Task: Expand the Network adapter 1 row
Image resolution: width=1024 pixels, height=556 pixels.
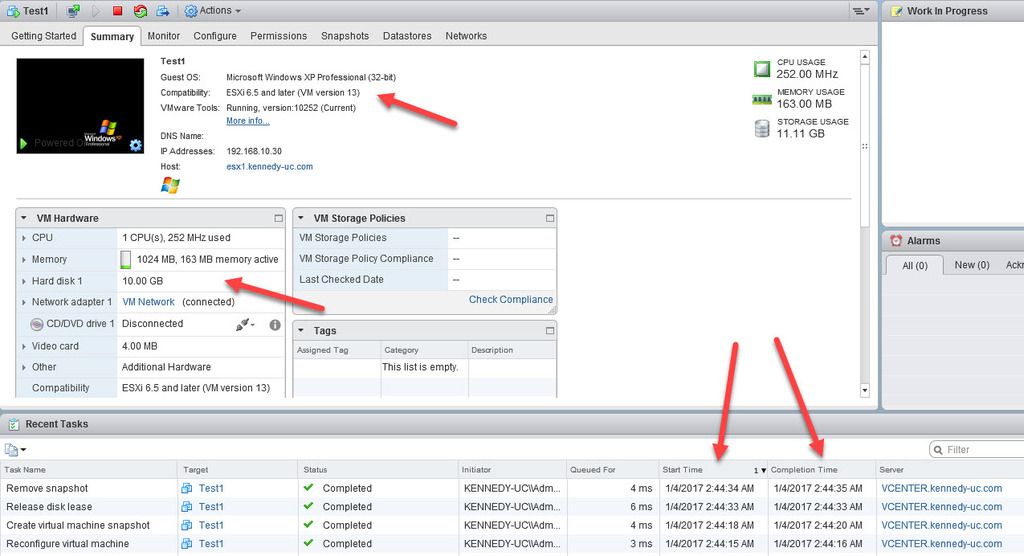Action: click(24, 302)
